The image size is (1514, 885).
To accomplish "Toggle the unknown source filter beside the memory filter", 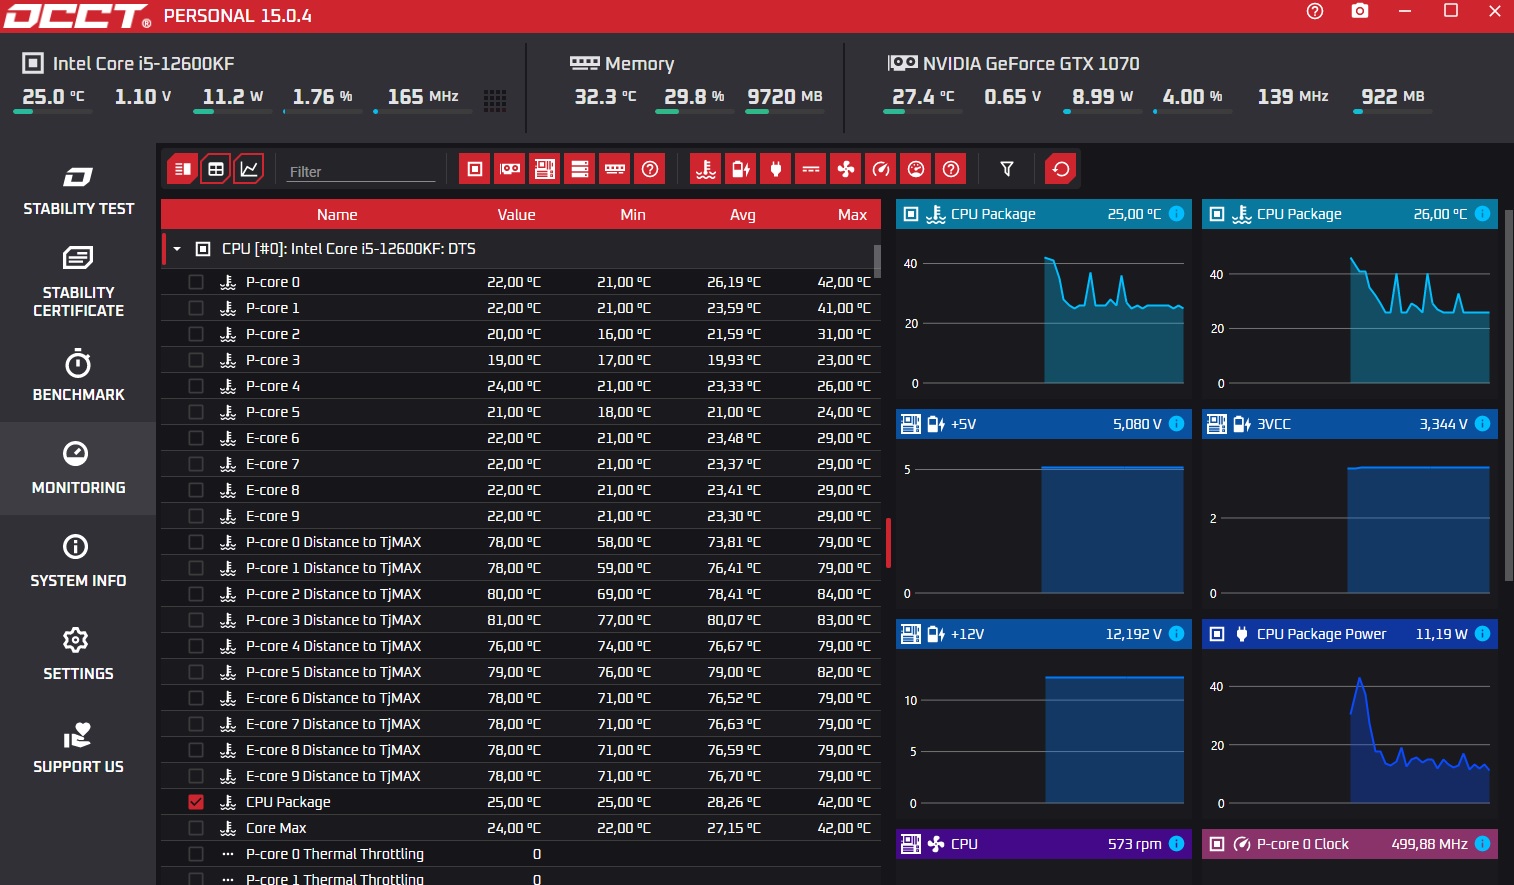I will tap(650, 169).
